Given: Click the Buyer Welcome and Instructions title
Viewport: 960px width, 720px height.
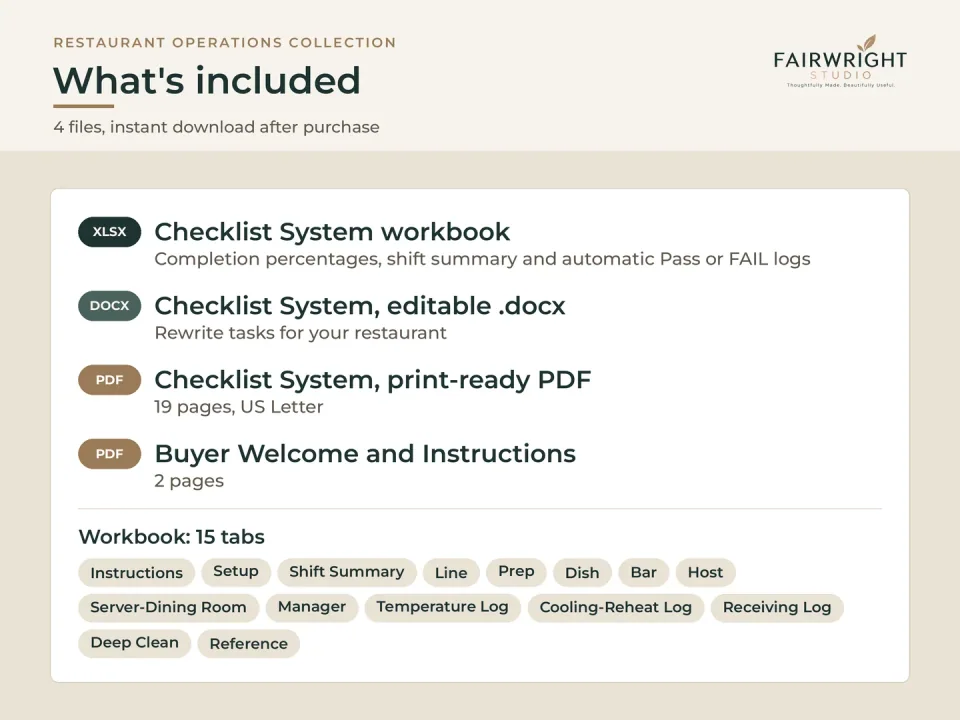Looking at the screenshot, I should coord(365,454).
